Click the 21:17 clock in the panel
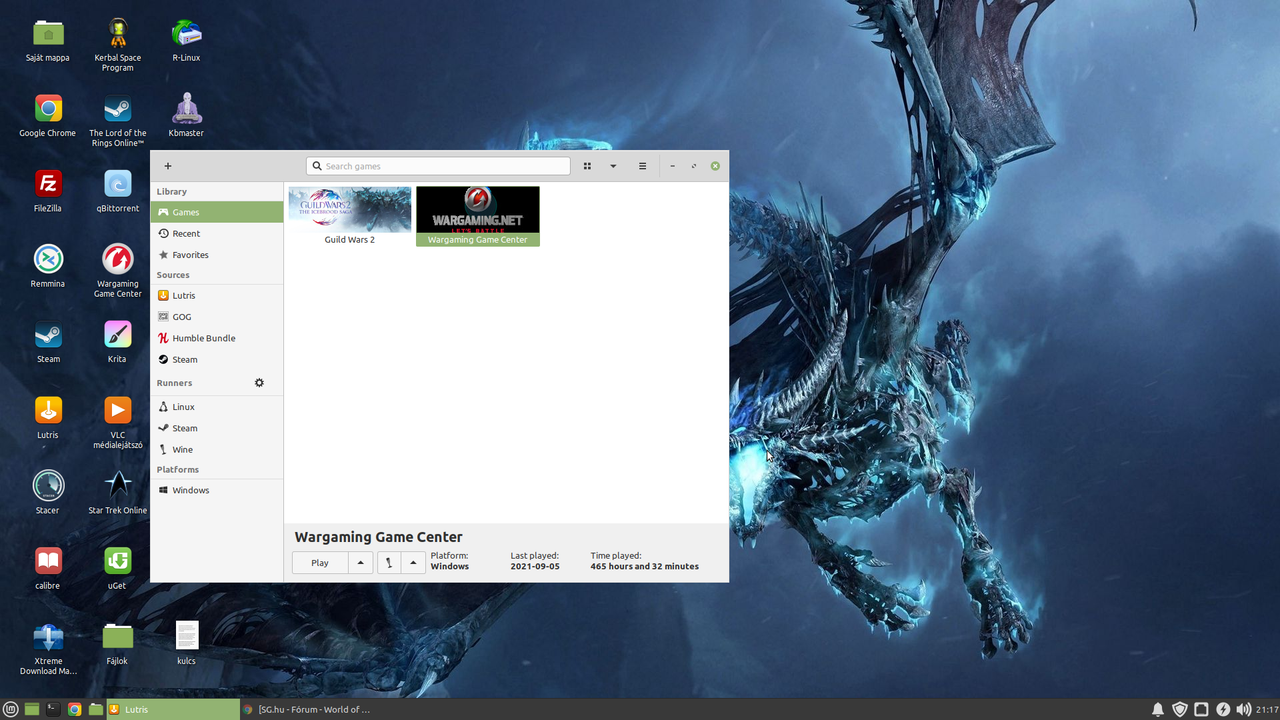The width and height of the screenshot is (1280, 720). click(x=1267, y=709)
